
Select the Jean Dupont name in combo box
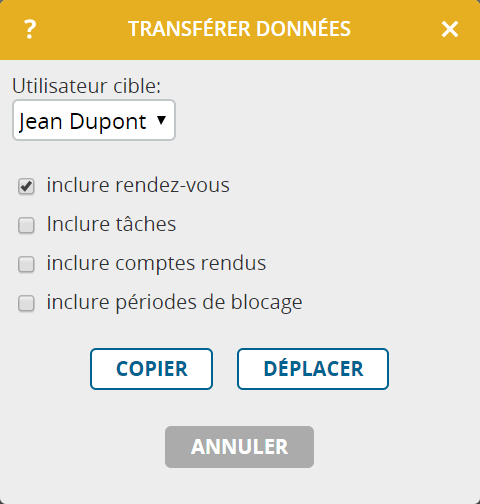(82, 121)
